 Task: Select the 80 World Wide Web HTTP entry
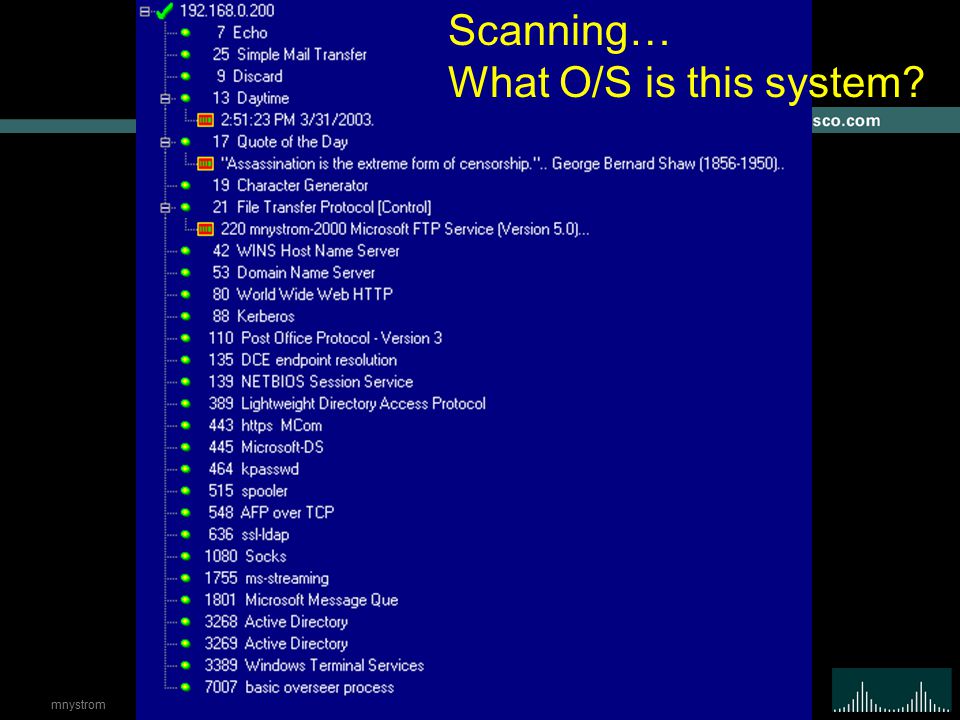[302, 294]
